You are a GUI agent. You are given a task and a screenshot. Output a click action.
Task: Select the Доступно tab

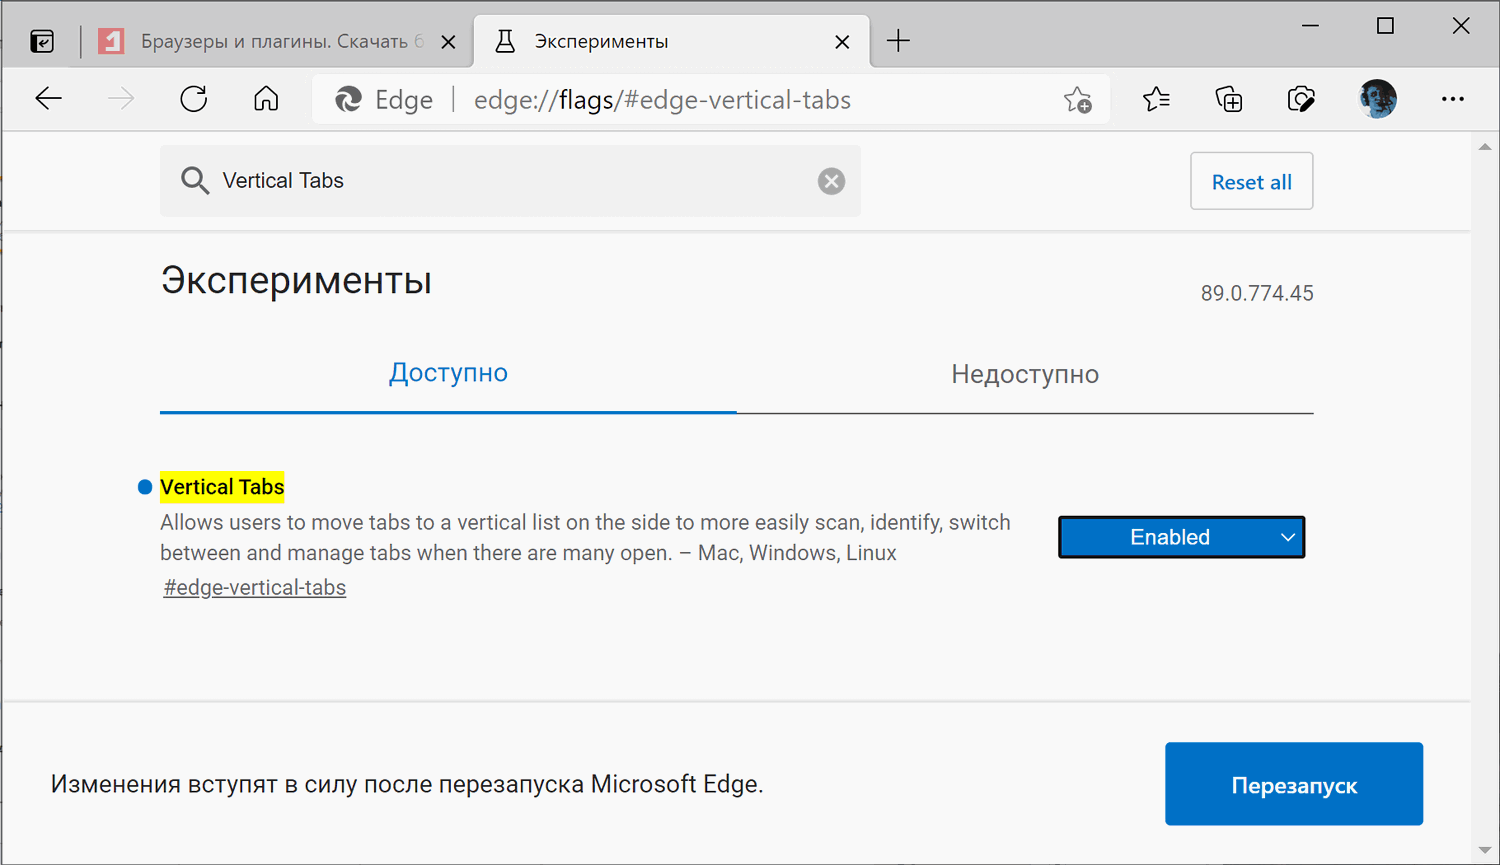(x=448, y=372)
